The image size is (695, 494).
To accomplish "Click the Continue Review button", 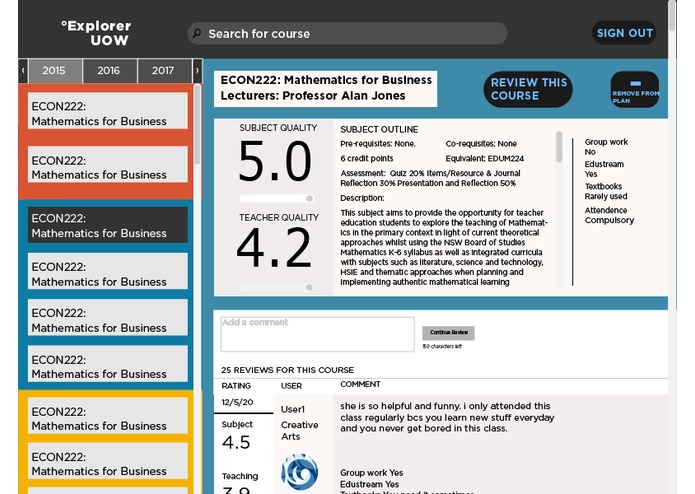I will (448, 333).
